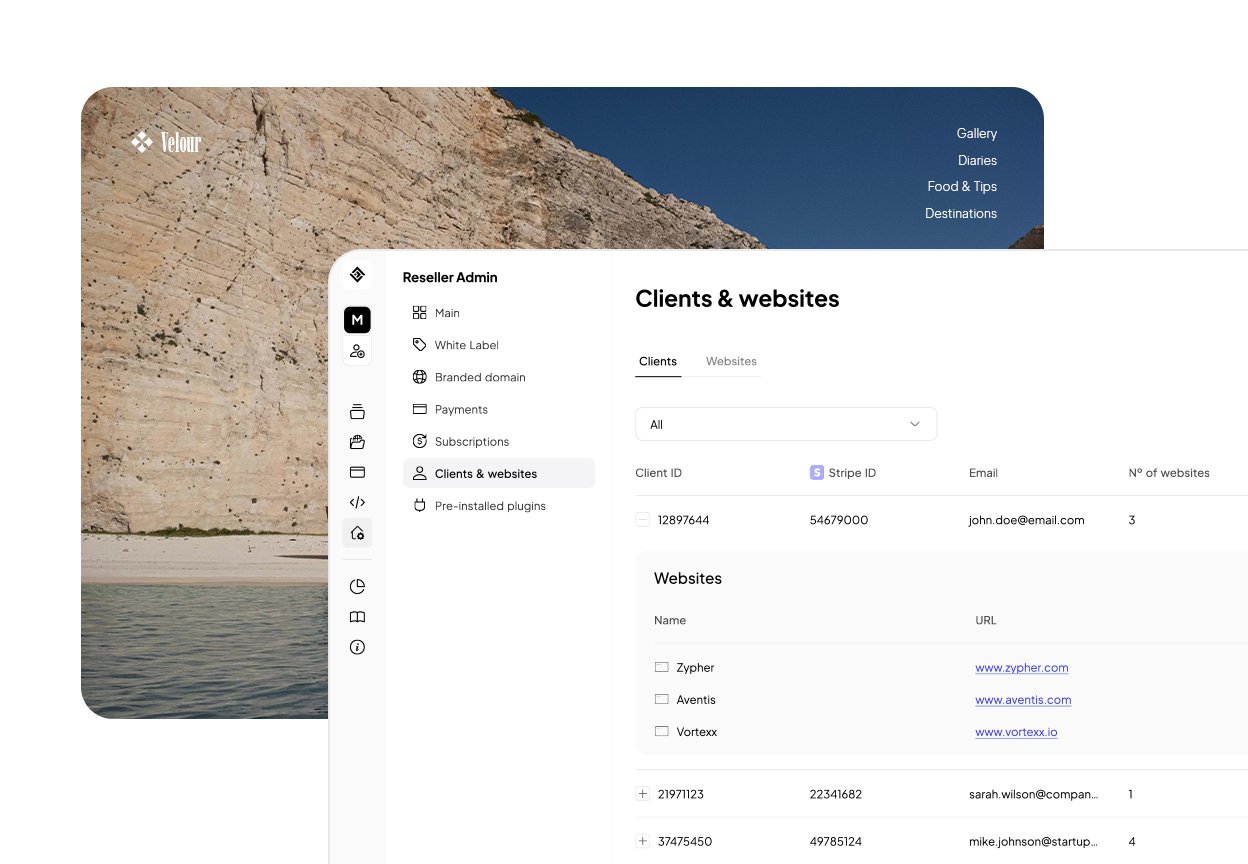Click Gallery in the Velour site navigation
Screen dimensions: 1248x864
(976, 133)
